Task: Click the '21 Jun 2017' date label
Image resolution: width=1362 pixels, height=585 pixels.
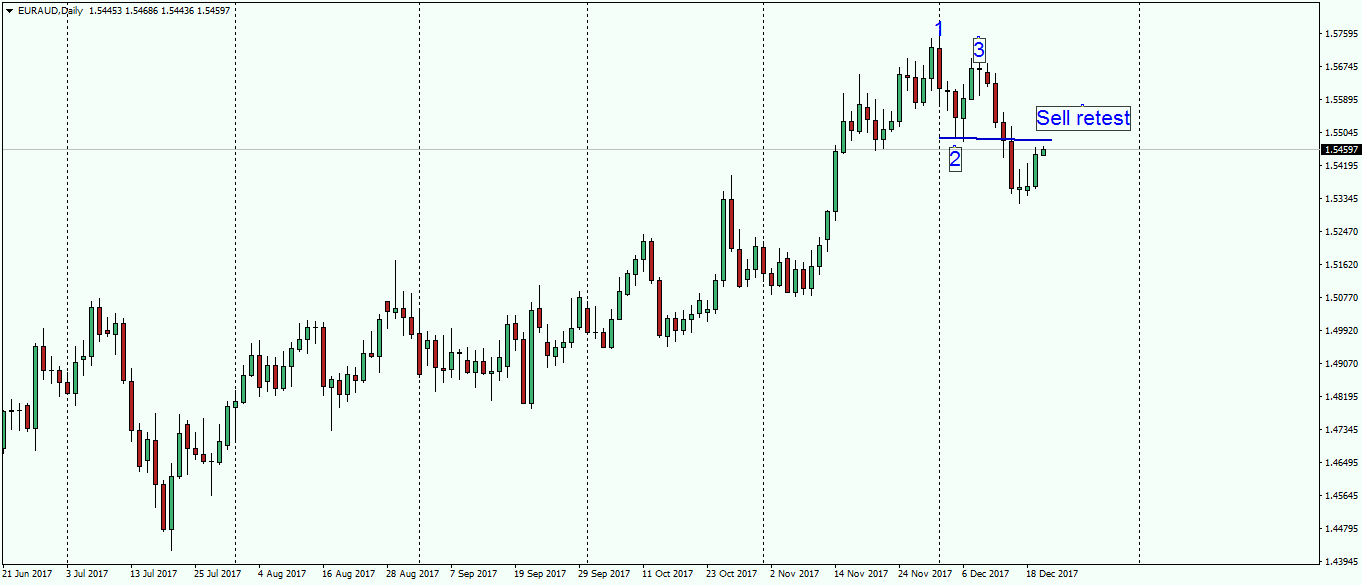Action: click(28, 575)
